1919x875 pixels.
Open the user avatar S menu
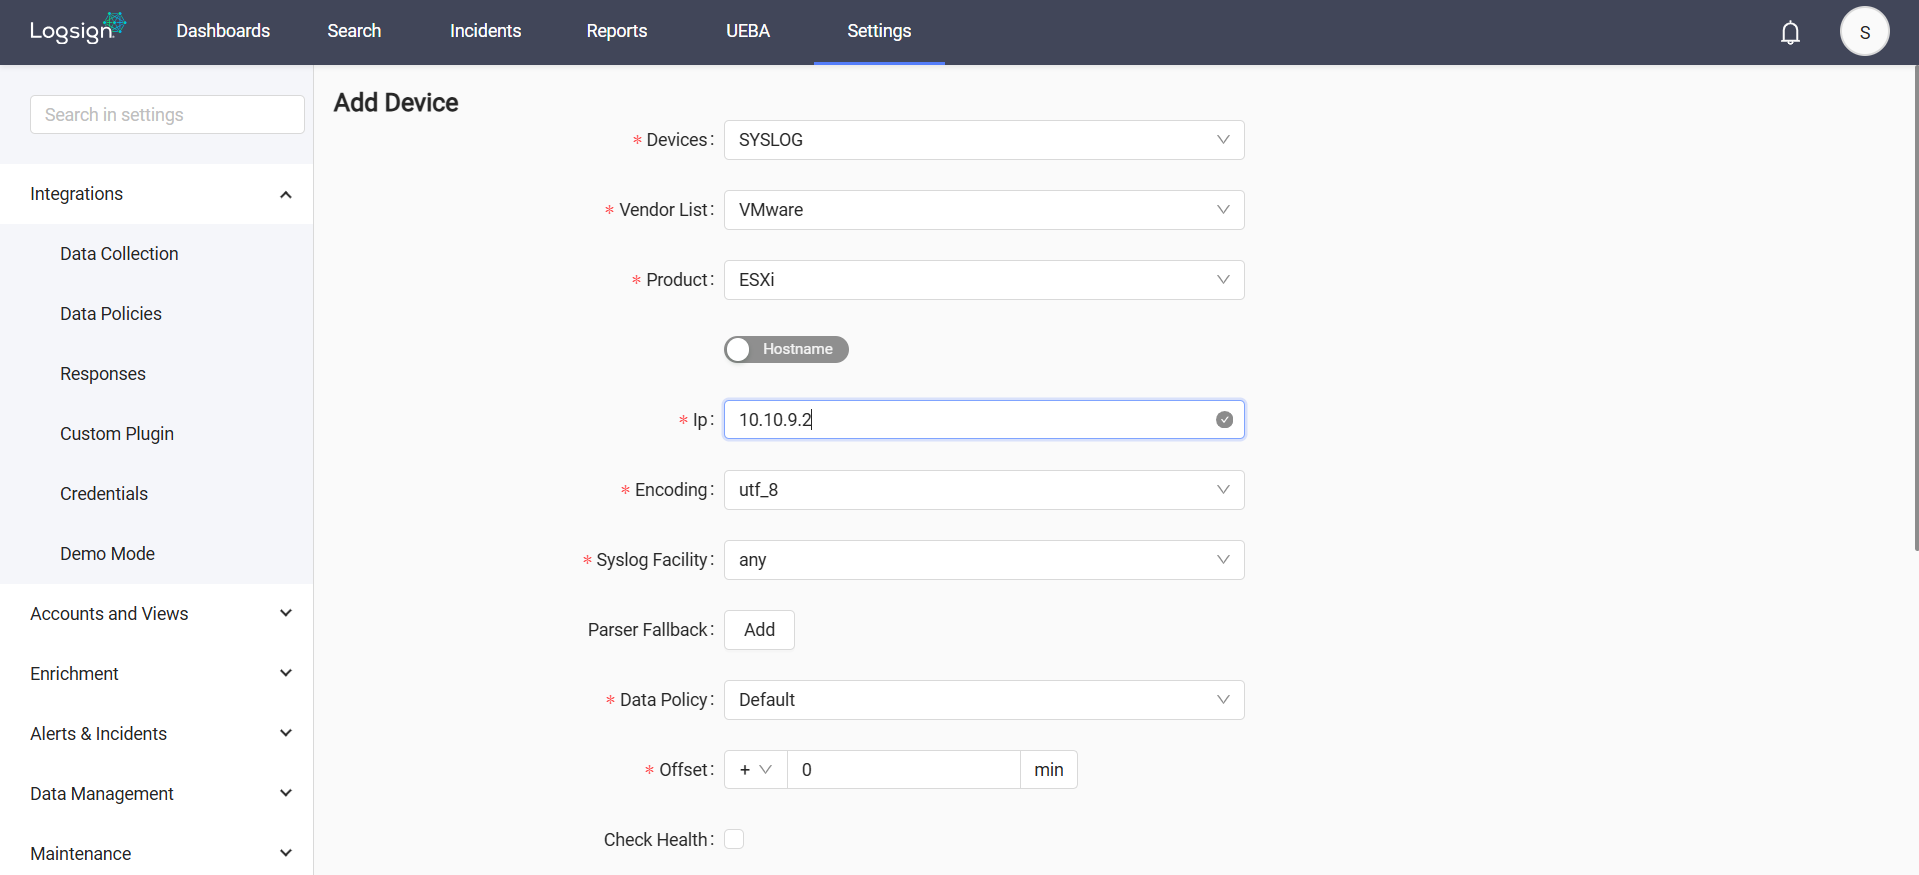point(1864,32)
